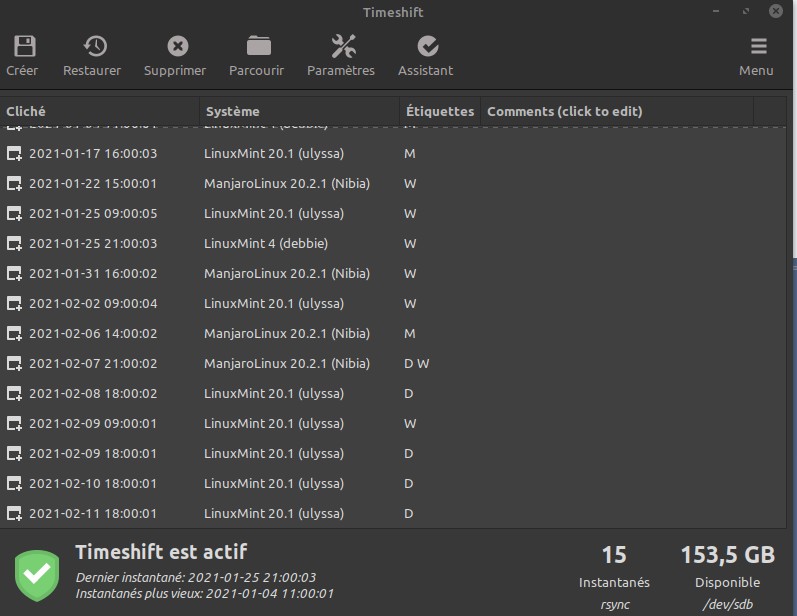Sort by the Cliché column header
This screenshot has width=797, height=616.
point(100,111)
